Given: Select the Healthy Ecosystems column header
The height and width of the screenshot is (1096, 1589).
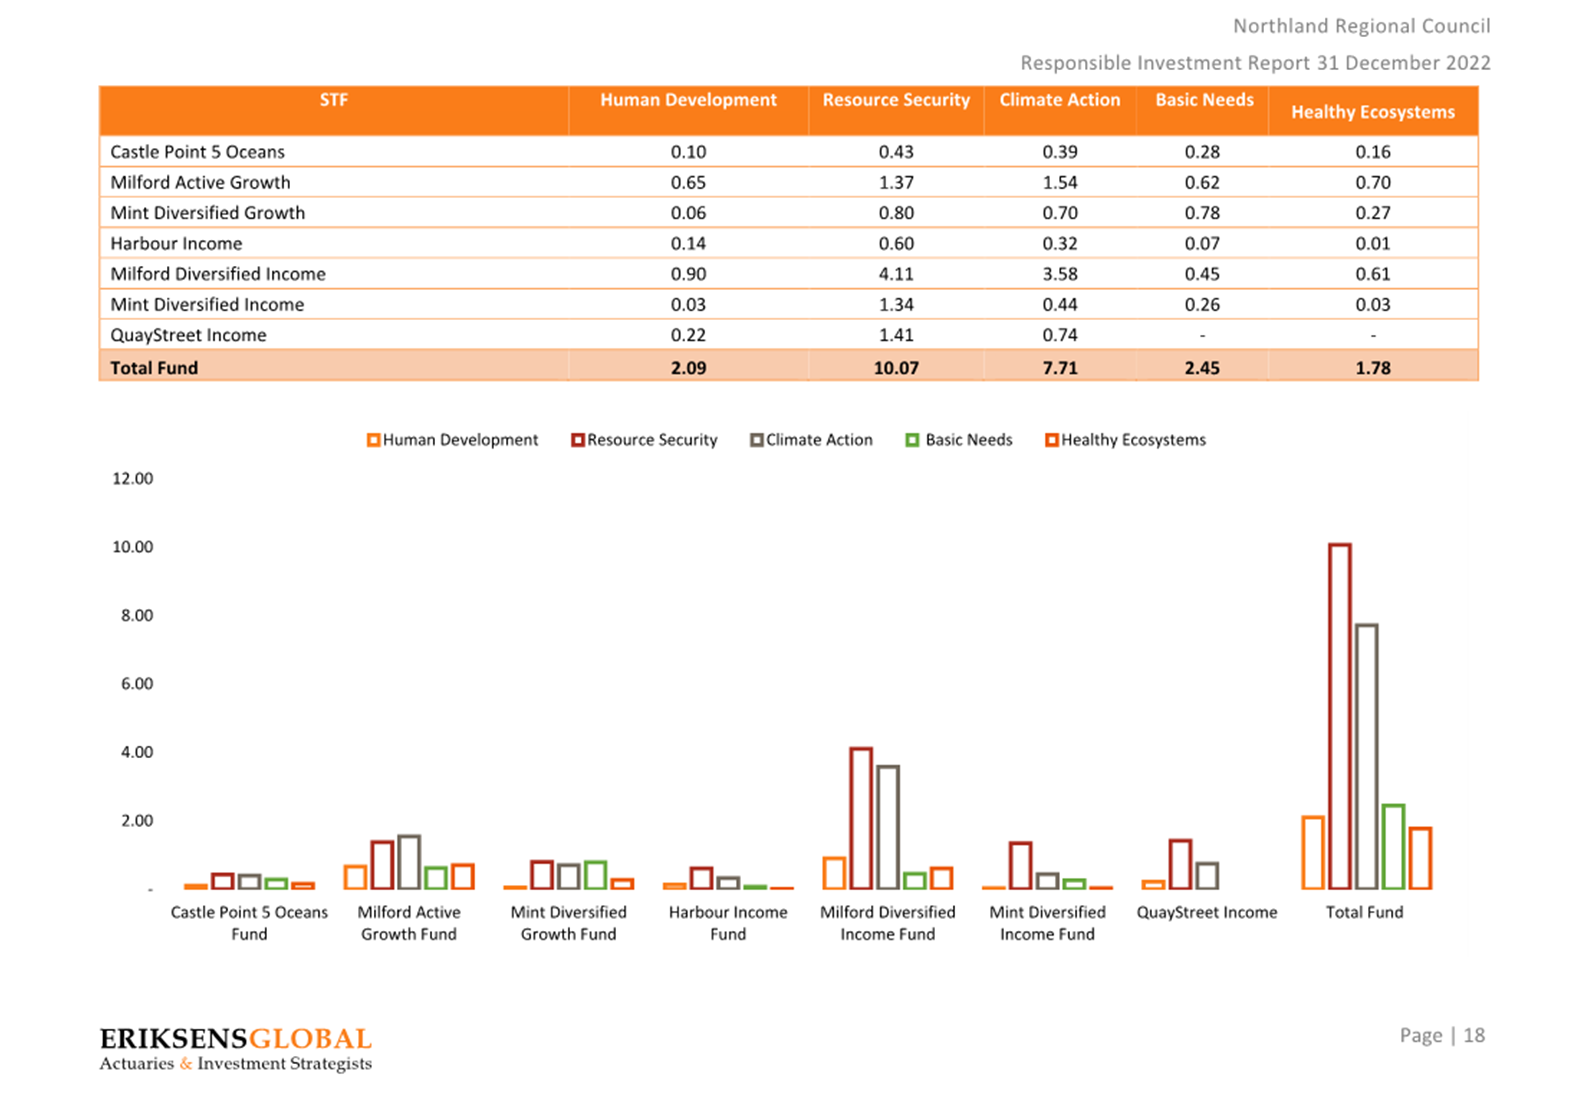Looking at the screenshot, I should click(1373, 112).
